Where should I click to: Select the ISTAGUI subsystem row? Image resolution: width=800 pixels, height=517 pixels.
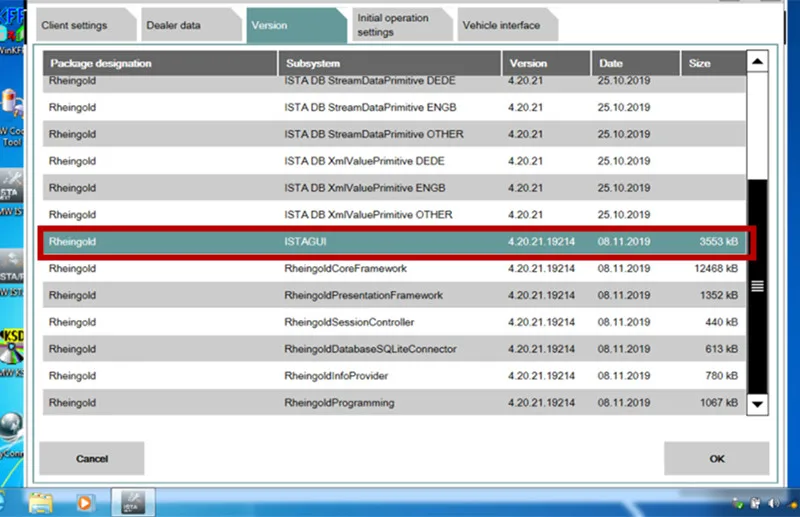pyautogui.click(x=394, y=241)
